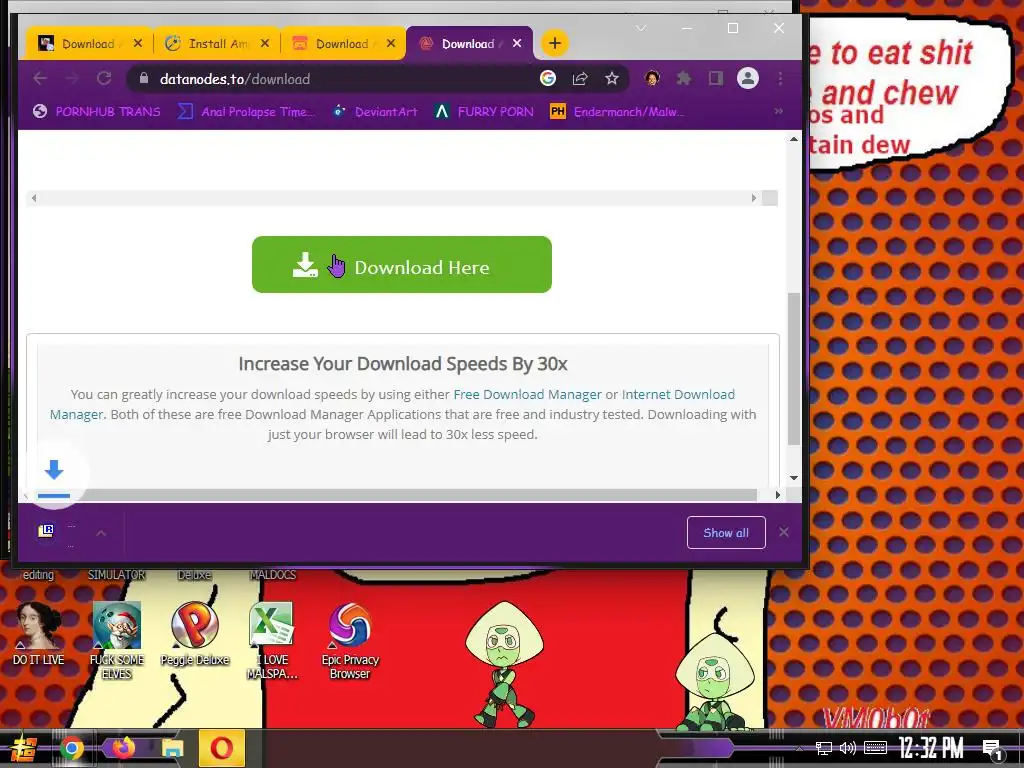Click the volume speaker tray icon
This screenshot has width=1024, height=768.
click(x=848, y=748)
